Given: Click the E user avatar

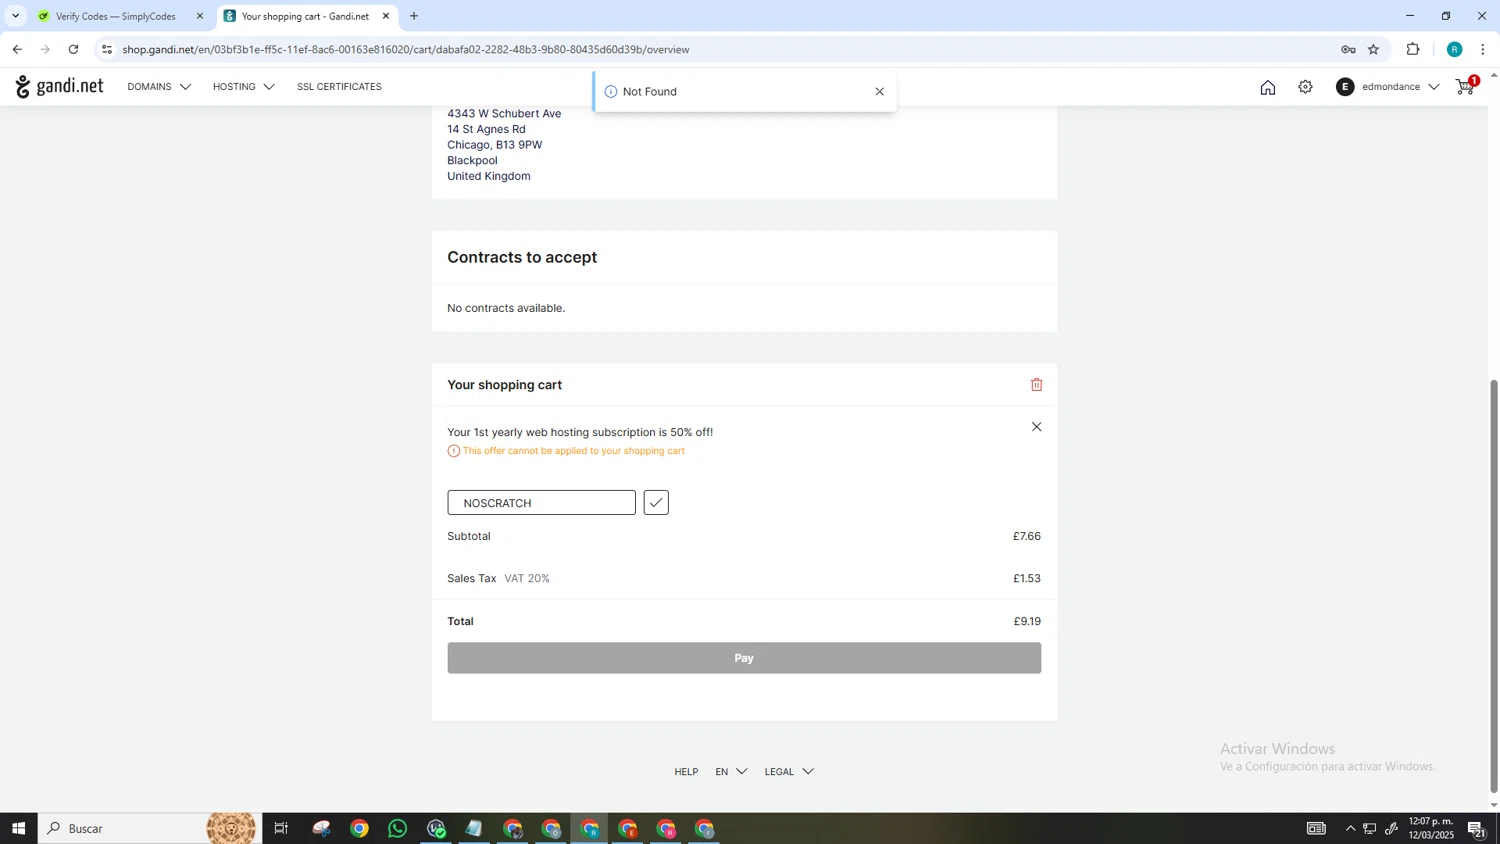Looking at the screenshot, I should [1345, 87].
